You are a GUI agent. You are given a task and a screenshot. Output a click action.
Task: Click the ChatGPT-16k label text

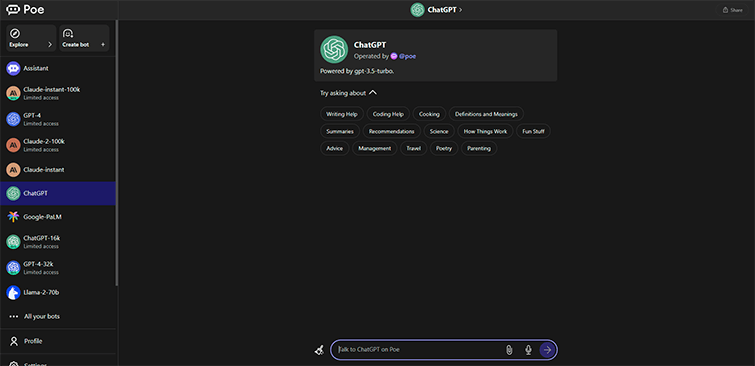(x=42, y=238)
